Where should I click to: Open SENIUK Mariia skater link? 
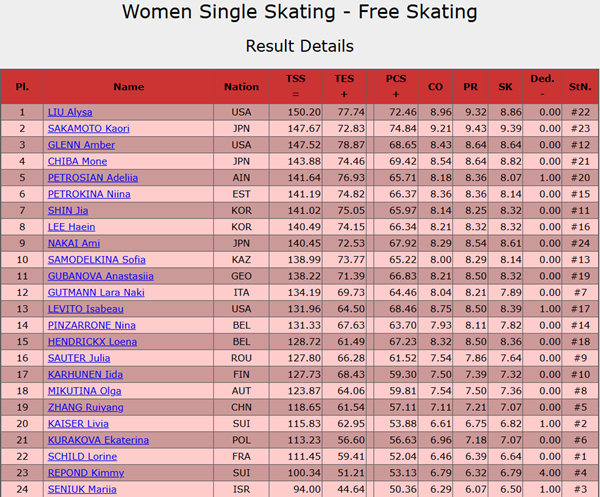pos(82,489)
